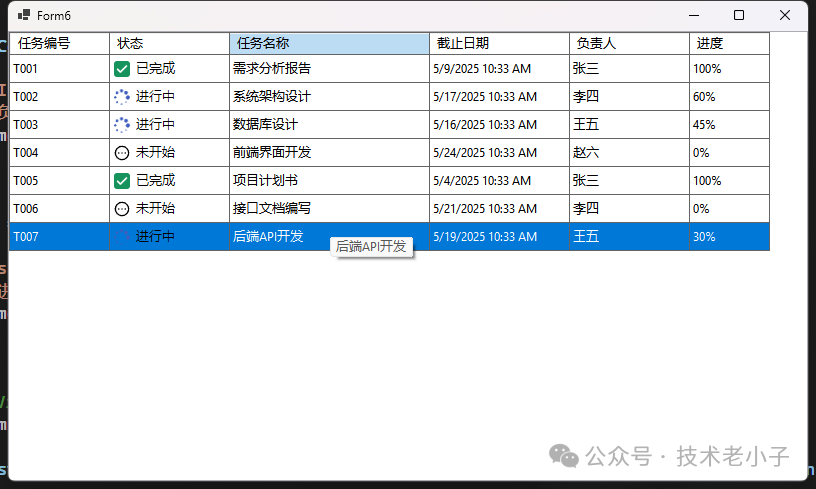Click the spinner status icon for T003
Image resolution: width=816 pixels, height=489 pixels.
click(122, 125)
